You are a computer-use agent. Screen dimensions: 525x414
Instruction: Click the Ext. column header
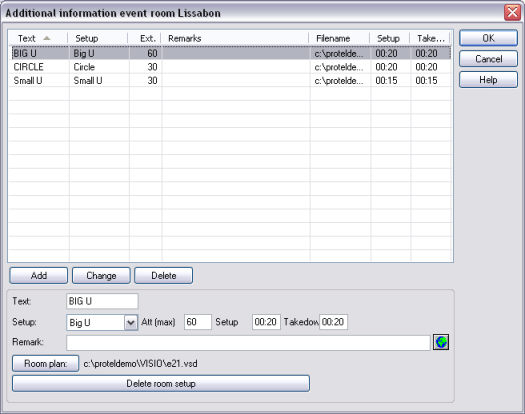145,38
